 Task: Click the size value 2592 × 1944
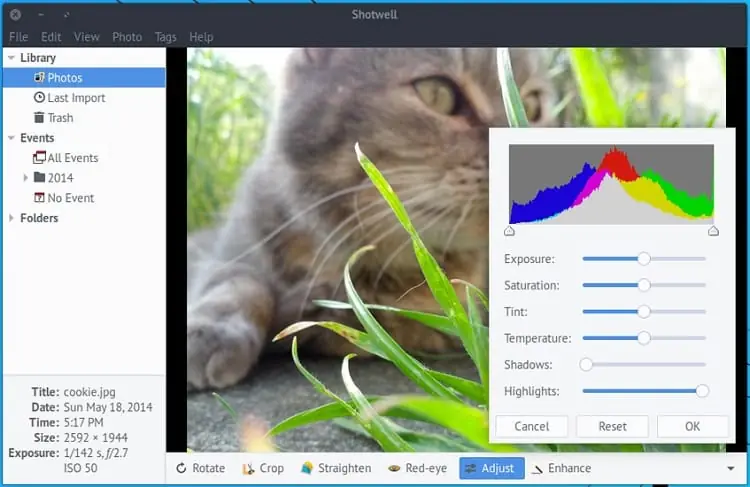pos(96,438)
